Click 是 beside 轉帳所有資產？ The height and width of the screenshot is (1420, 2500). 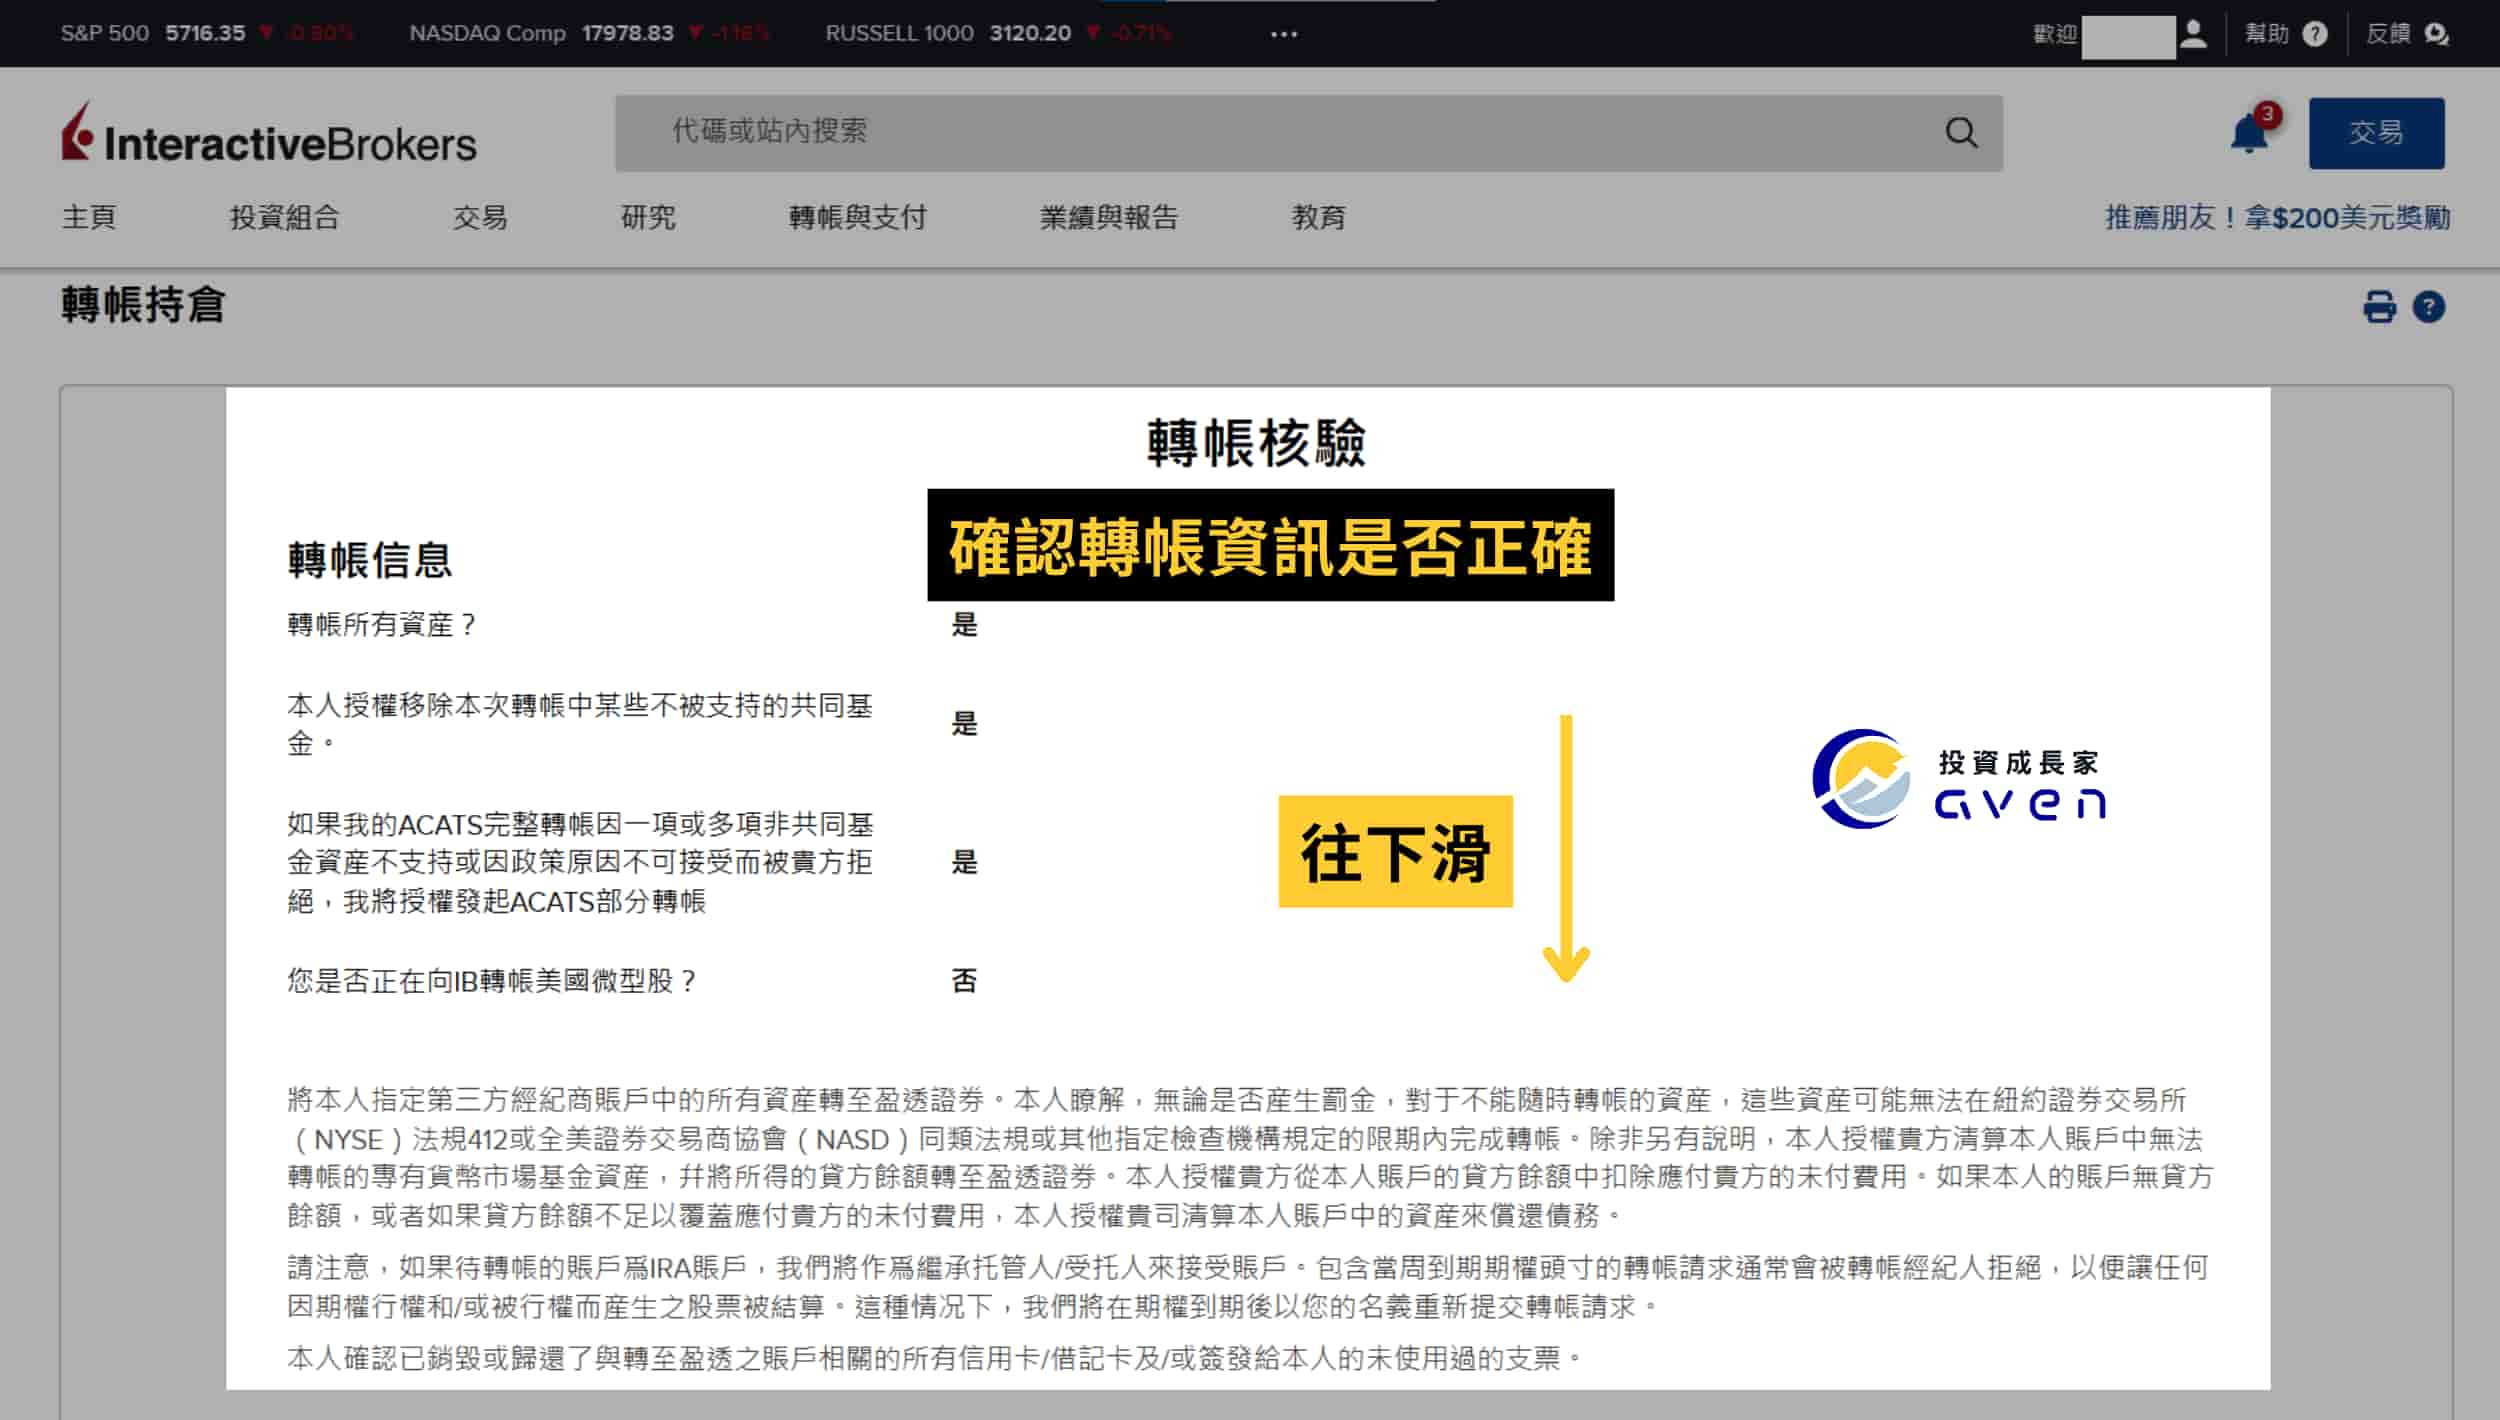pos(964,625)
